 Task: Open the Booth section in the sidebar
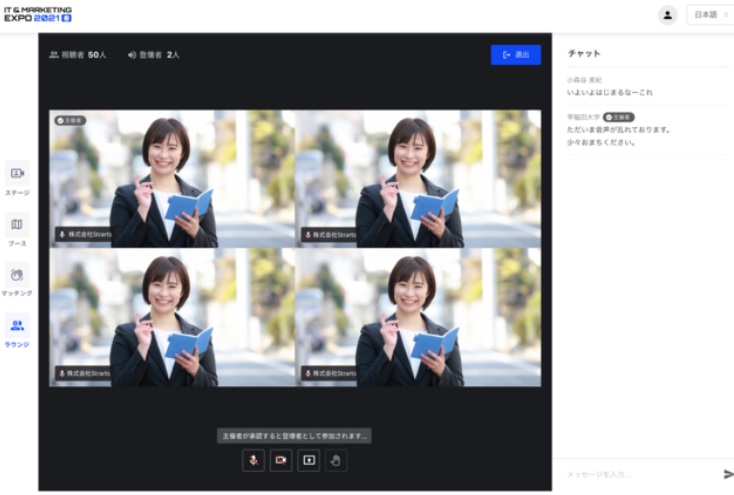(x=17, y=229)
